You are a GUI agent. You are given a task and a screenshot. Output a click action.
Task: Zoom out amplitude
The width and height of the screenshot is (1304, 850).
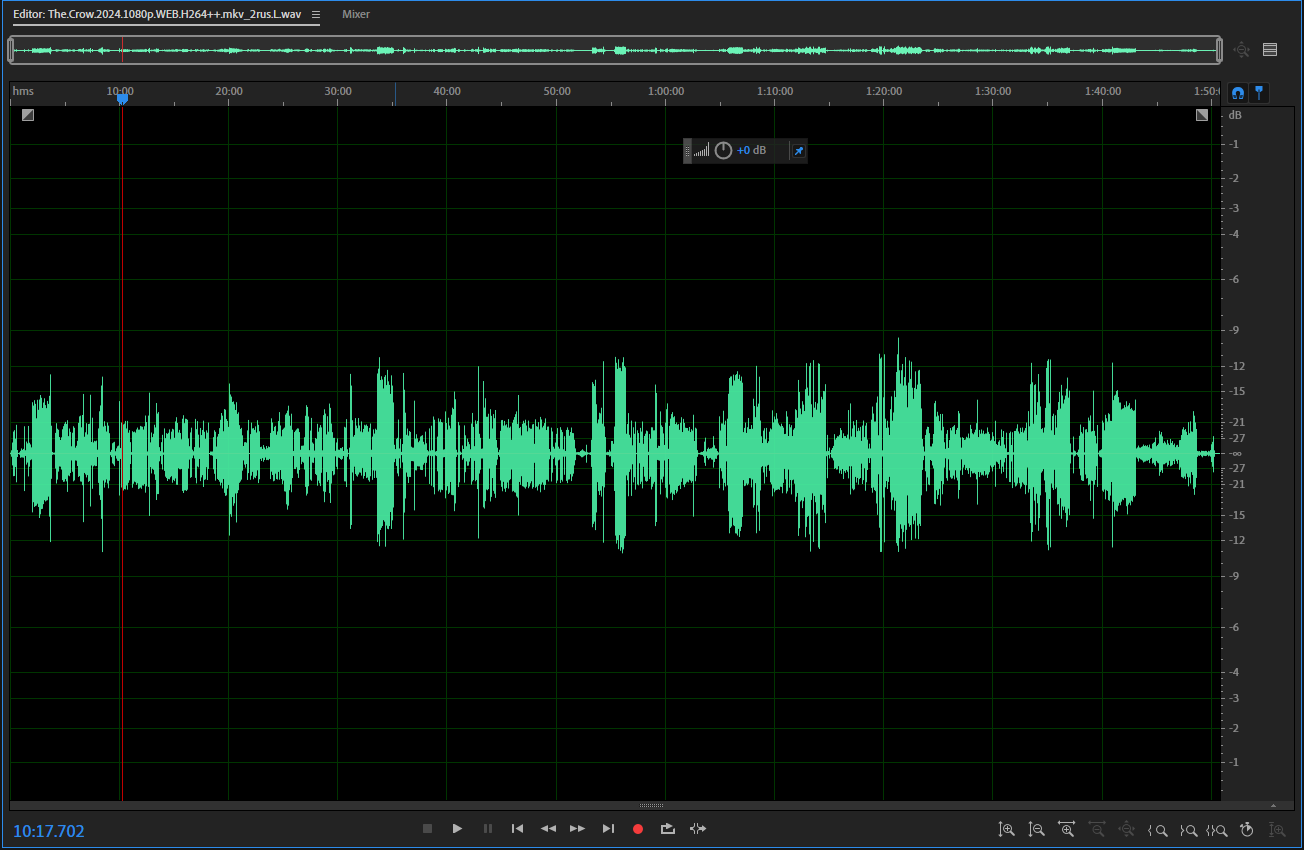tap(1037, 829)
